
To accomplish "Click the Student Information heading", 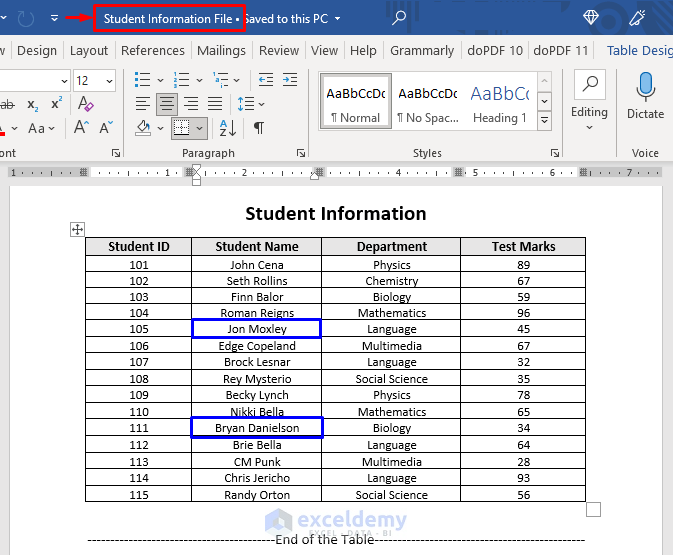I will tap(336, 213).
